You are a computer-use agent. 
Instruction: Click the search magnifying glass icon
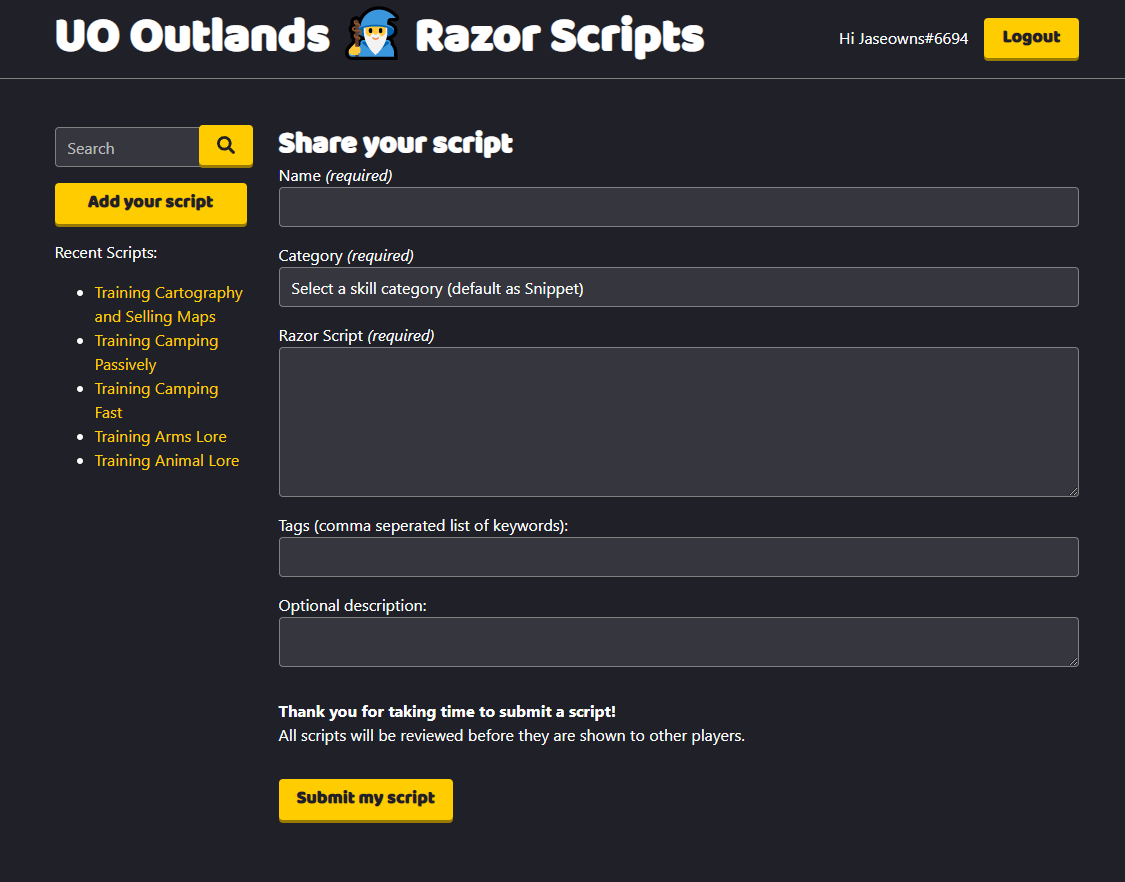point(225,146)
